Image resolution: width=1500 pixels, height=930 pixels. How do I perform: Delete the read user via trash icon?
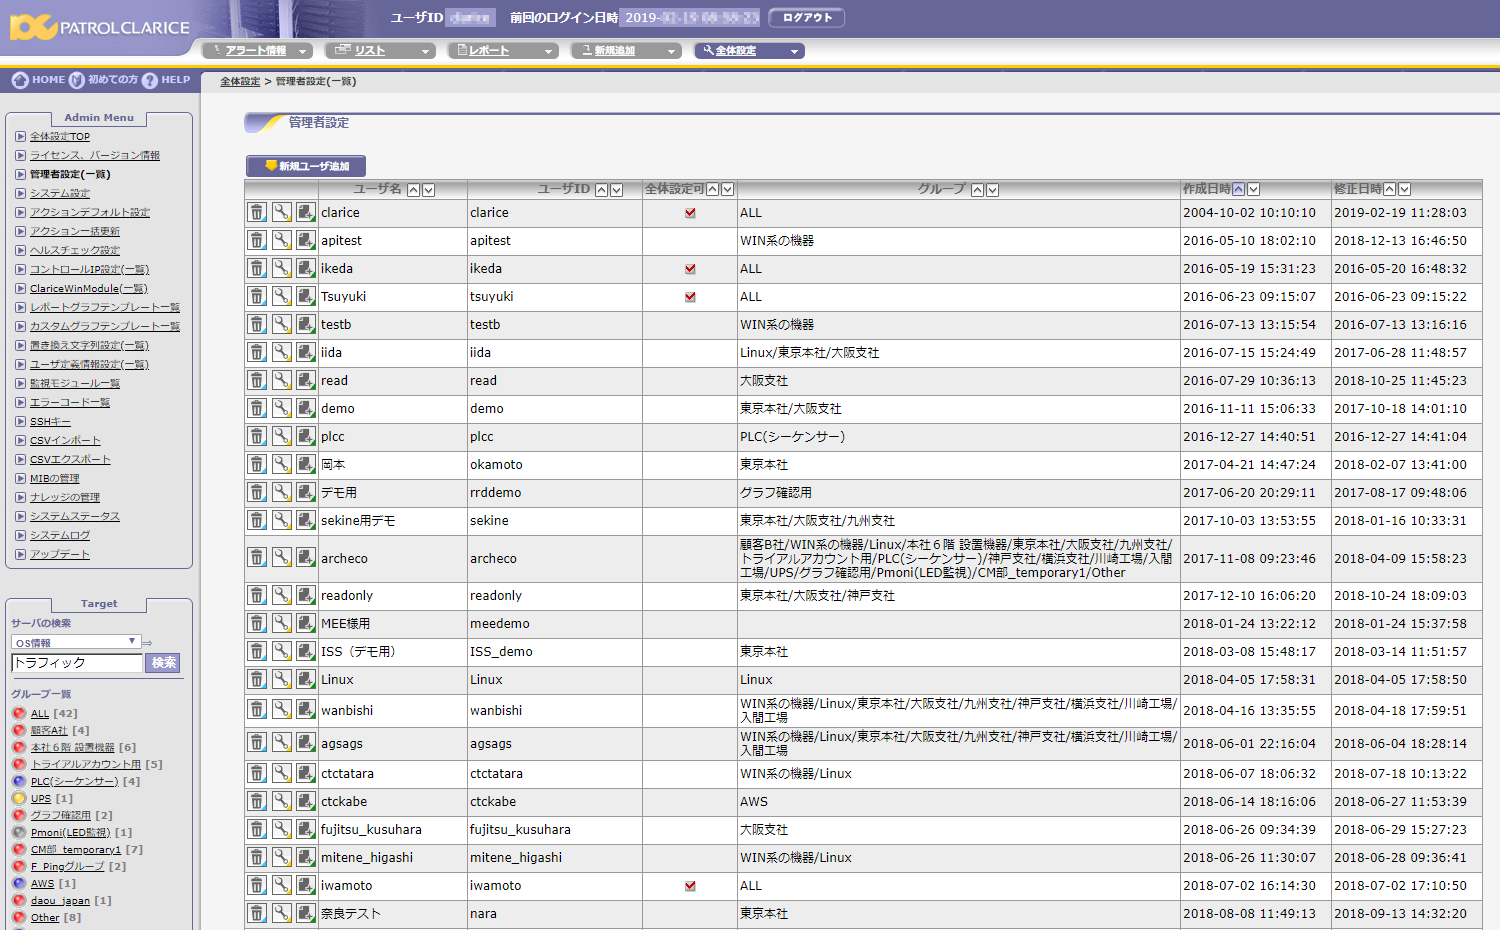257,380
